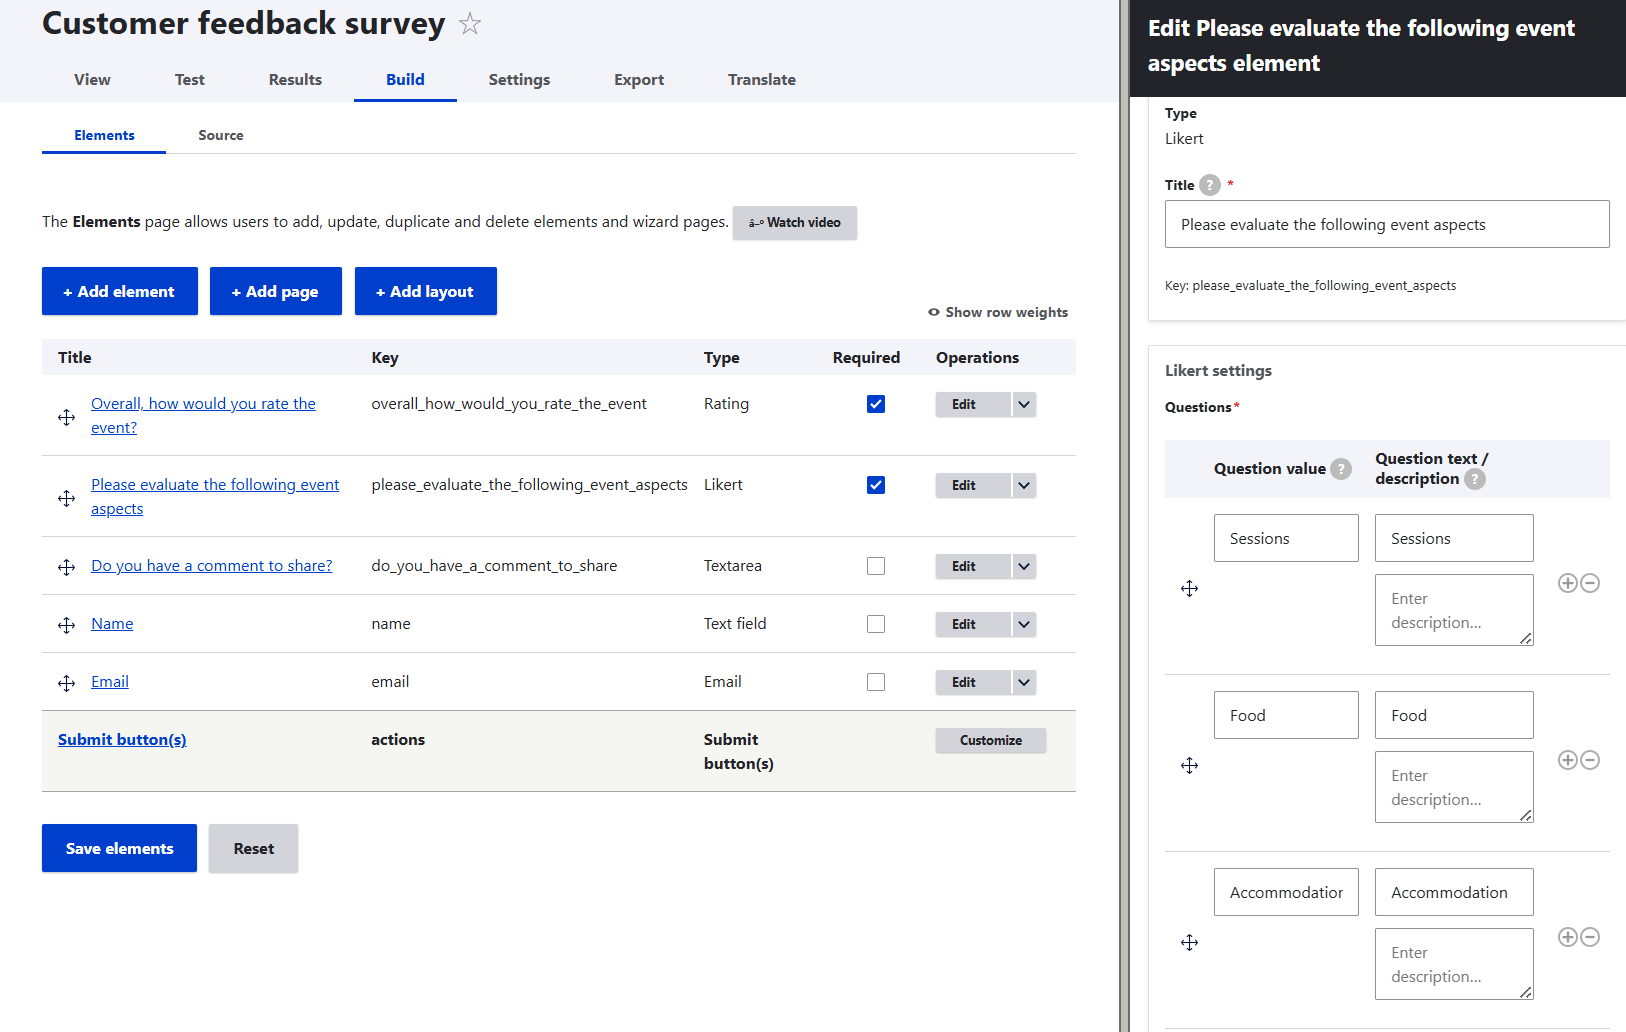Star the Customer feedback survey as favorite
Image resolution: width=1626 pixels, height=1032 pixels.
[470, 24]
